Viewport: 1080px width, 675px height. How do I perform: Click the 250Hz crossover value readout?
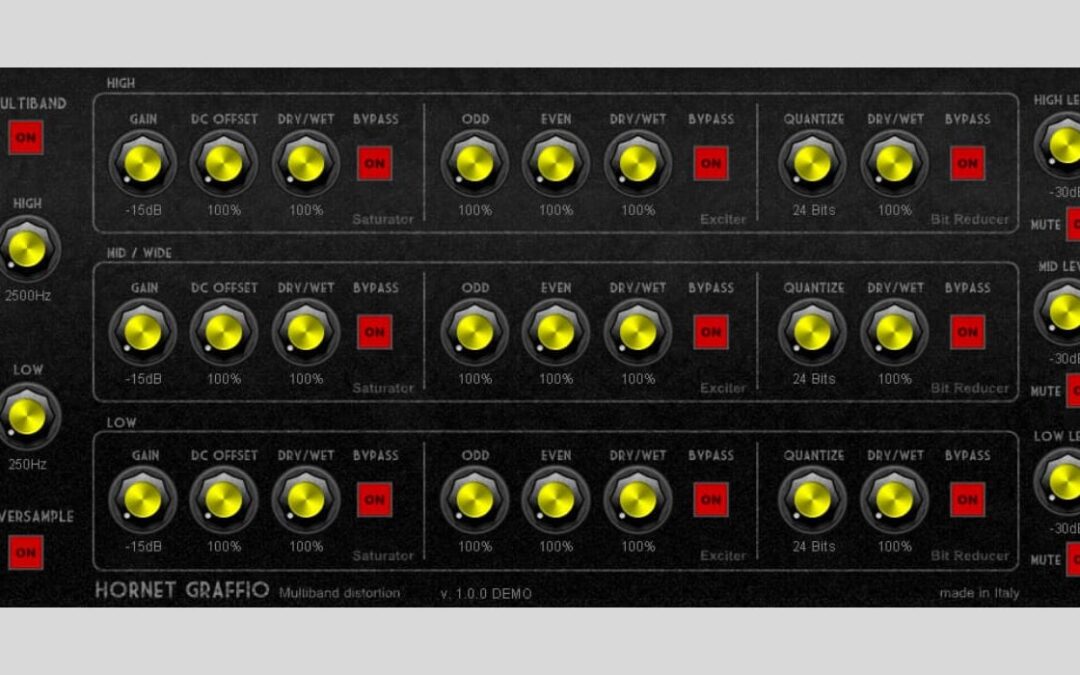[28, 464]
